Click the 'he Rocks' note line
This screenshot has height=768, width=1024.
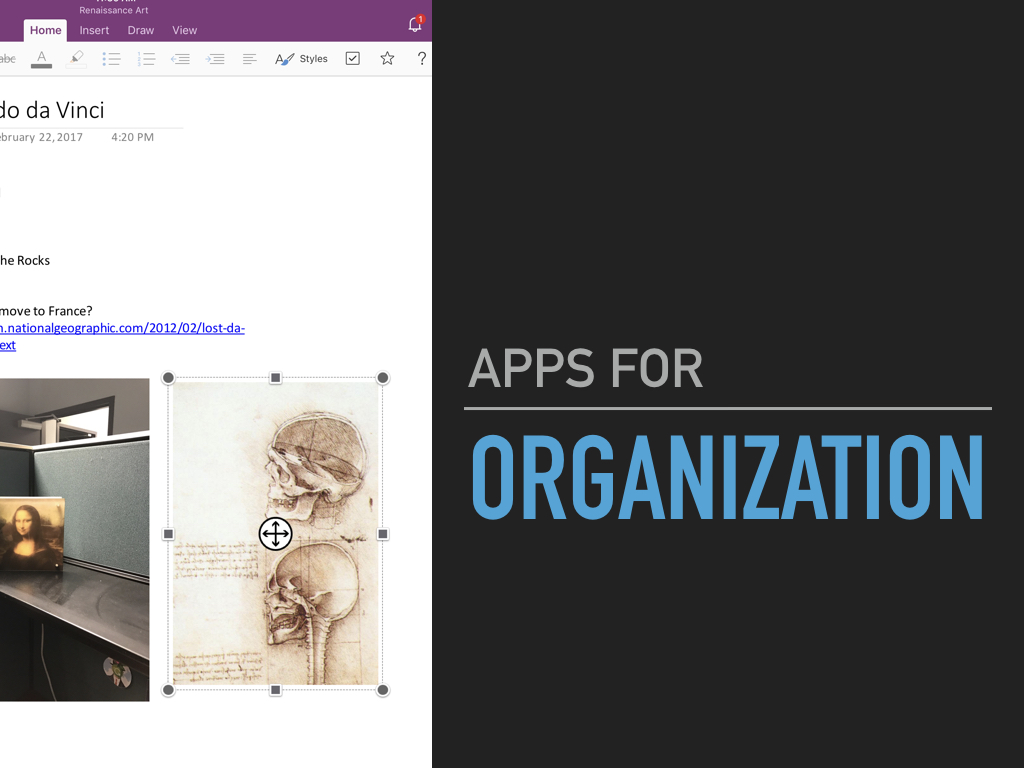click(x=25, y=261)
